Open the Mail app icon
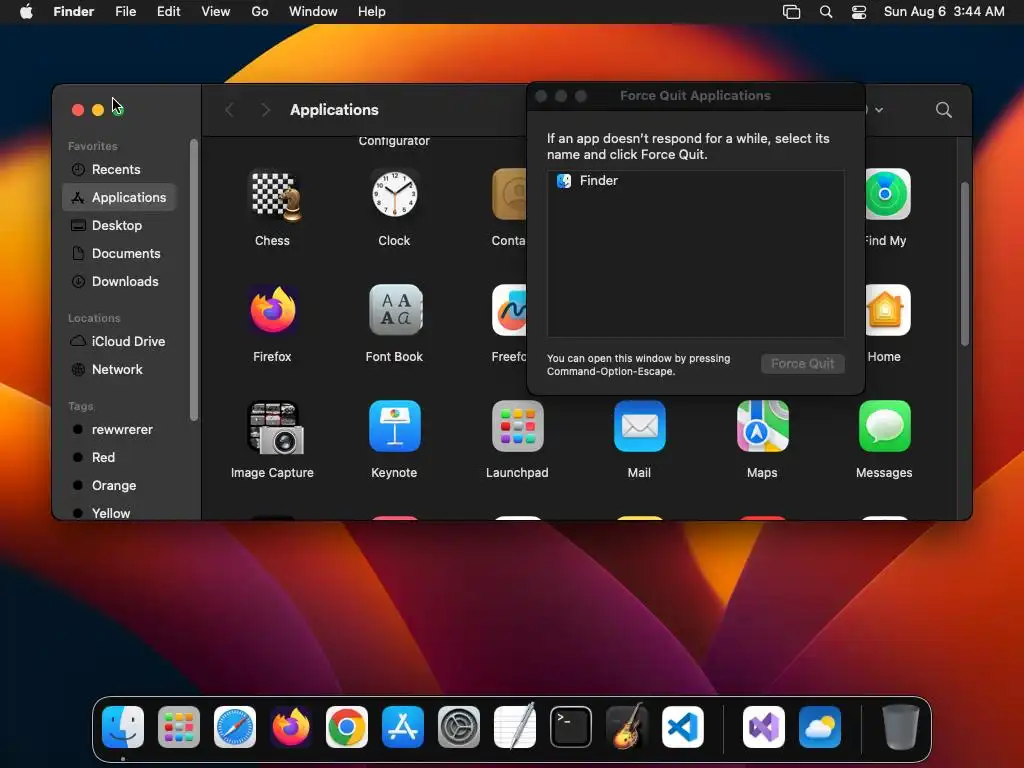Viewport: 1024px width, 768px height. tap(639, 426)
